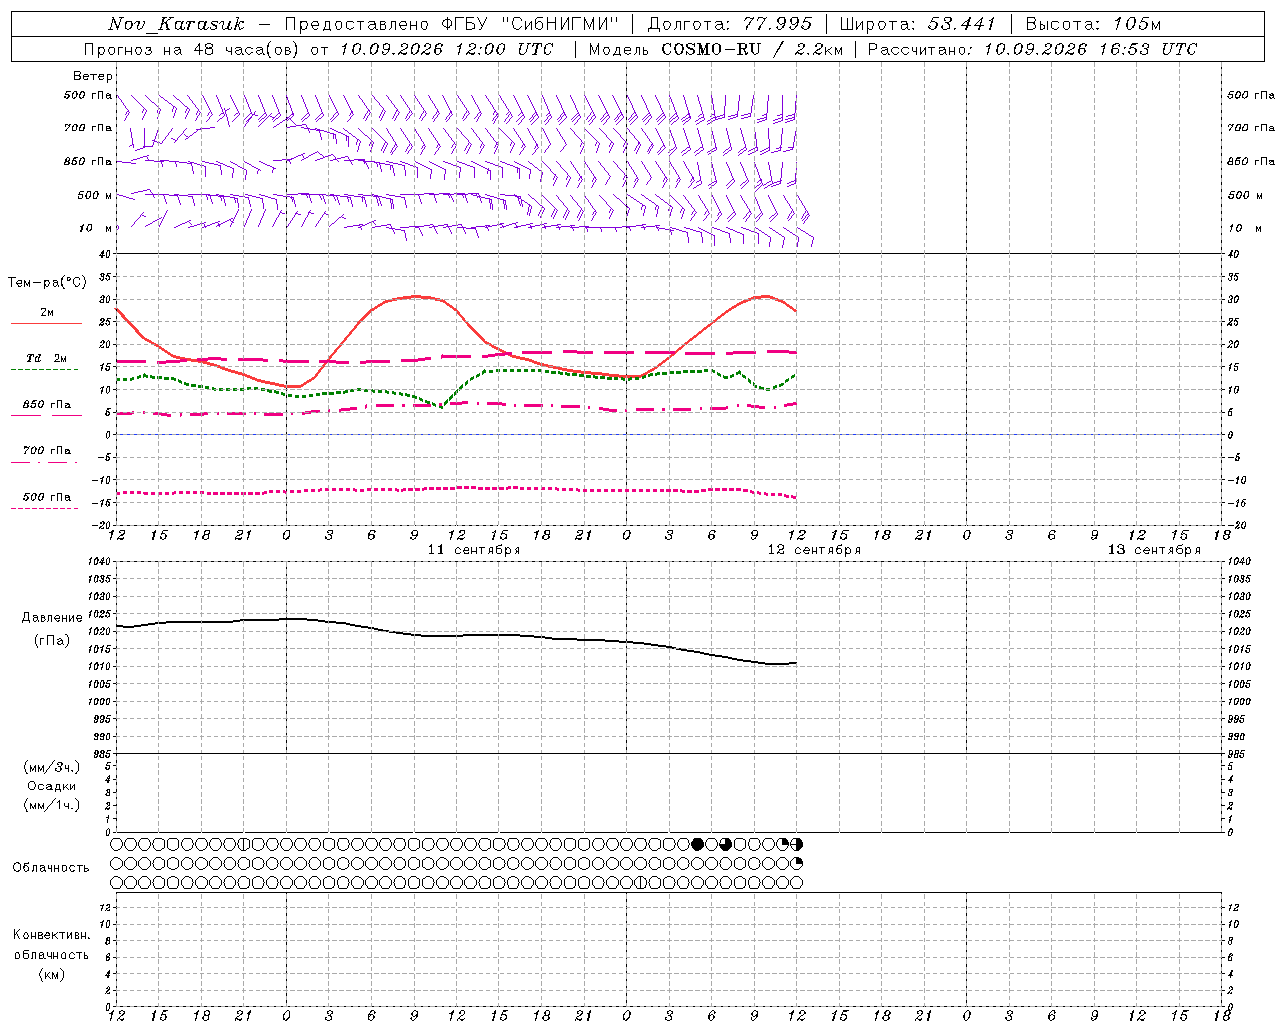Click the Ветер wind panel label
Image resolution: width=1280 pixels, height=1024 pixels.
pos(93,76)
